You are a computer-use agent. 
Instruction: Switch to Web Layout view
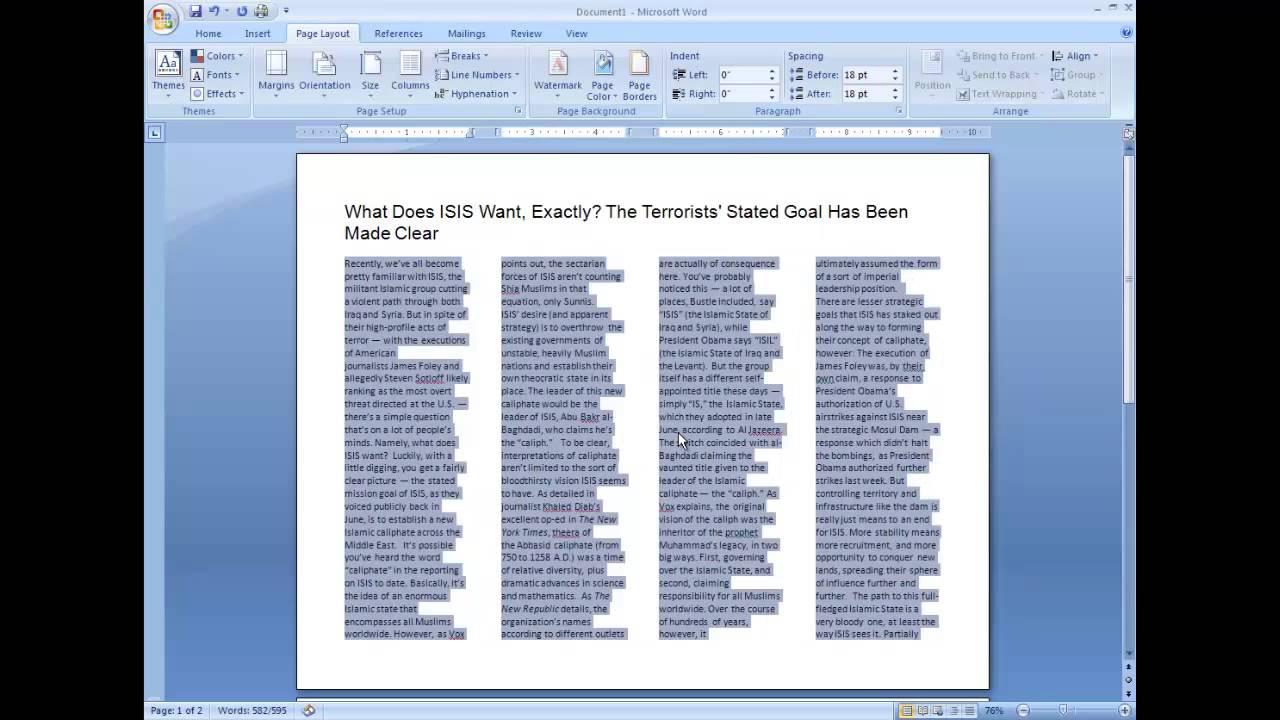(937, 711)
